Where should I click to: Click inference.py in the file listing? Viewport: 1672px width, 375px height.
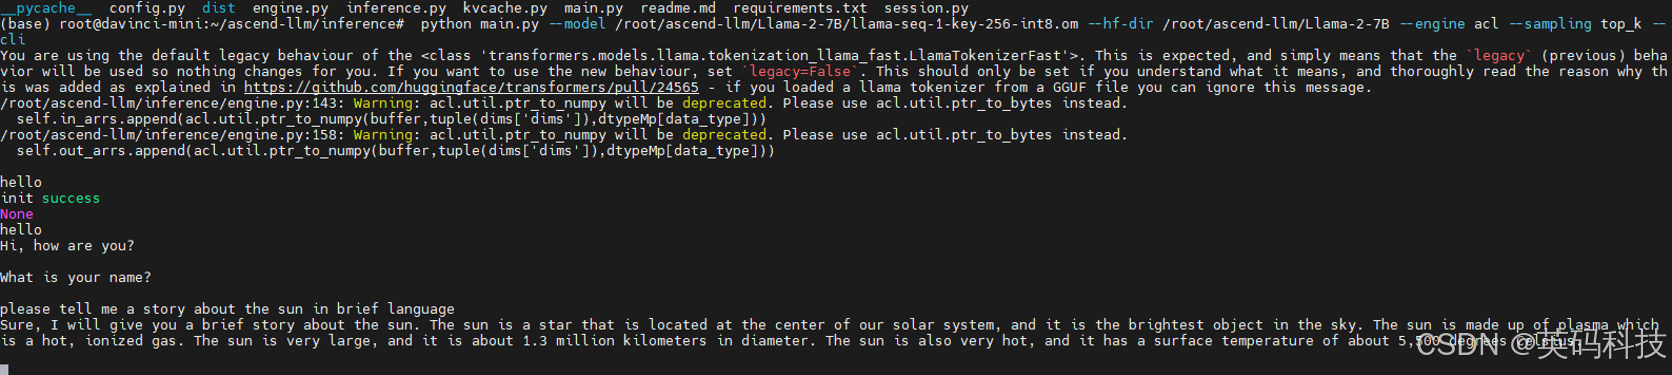point(396,8)
